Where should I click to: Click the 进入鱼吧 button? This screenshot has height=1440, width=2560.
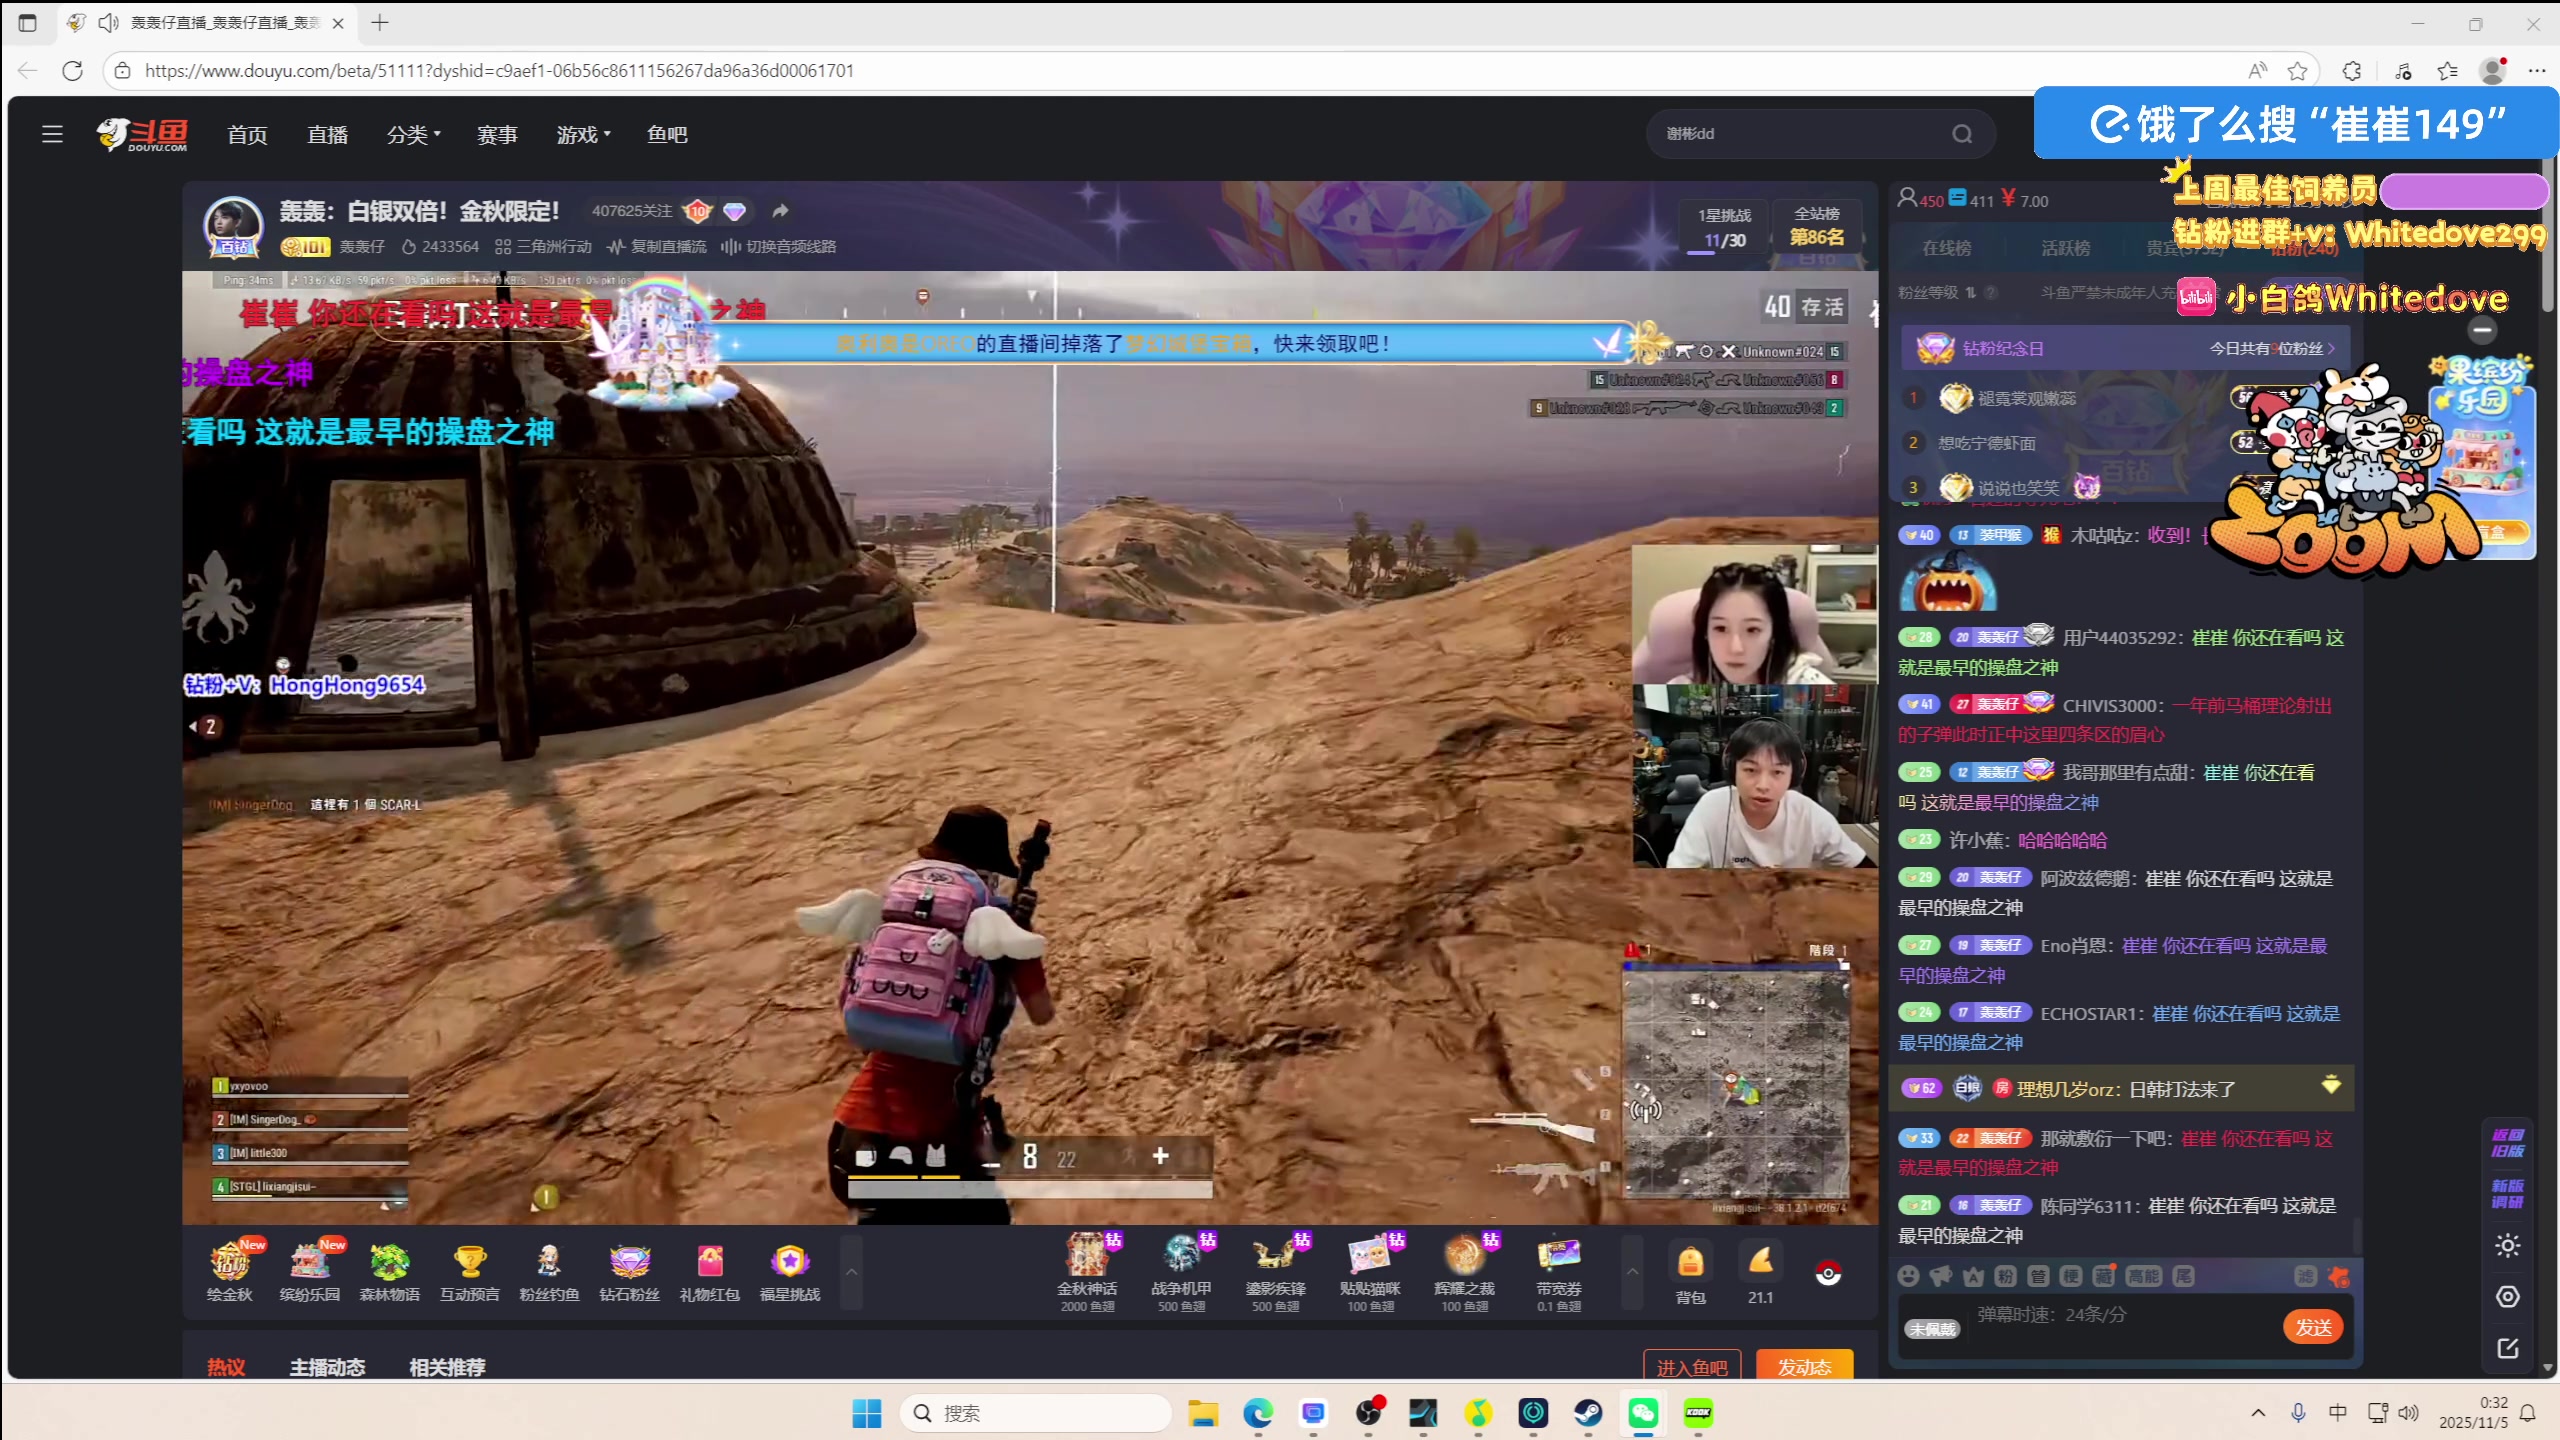[1691, 1367]
